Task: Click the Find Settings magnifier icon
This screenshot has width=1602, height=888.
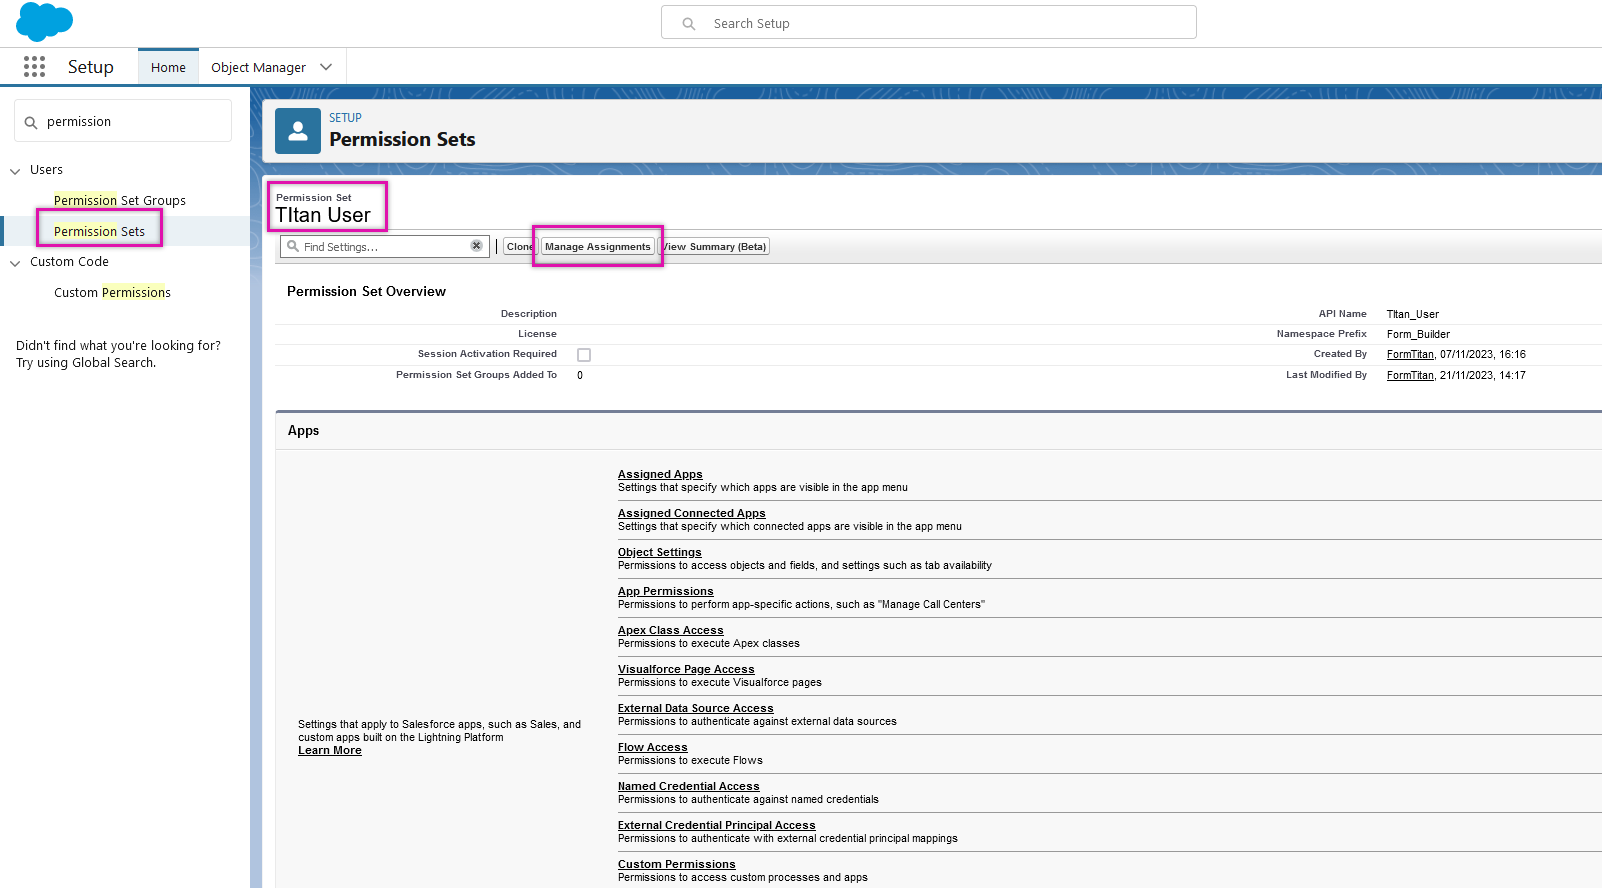Action: (293, 246)
